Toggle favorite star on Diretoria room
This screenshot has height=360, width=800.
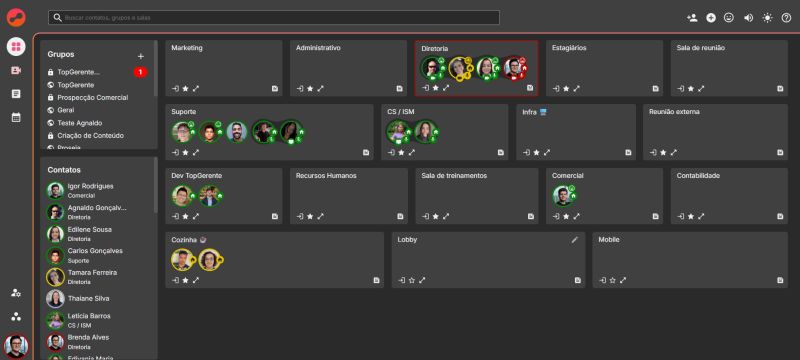pos(436,88)
